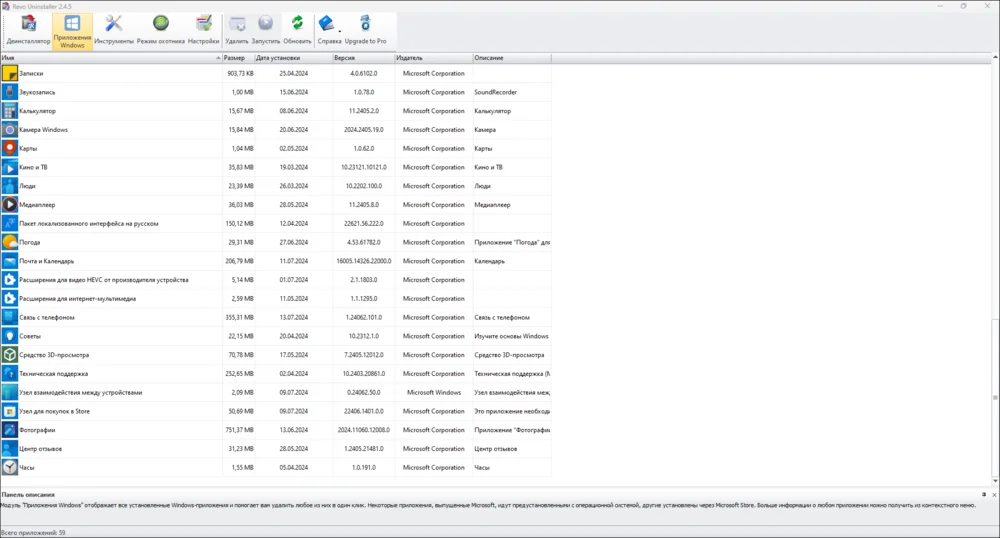Click the version cell 10.2403.20861.0

pyautogui.click(x=364, y=374)
